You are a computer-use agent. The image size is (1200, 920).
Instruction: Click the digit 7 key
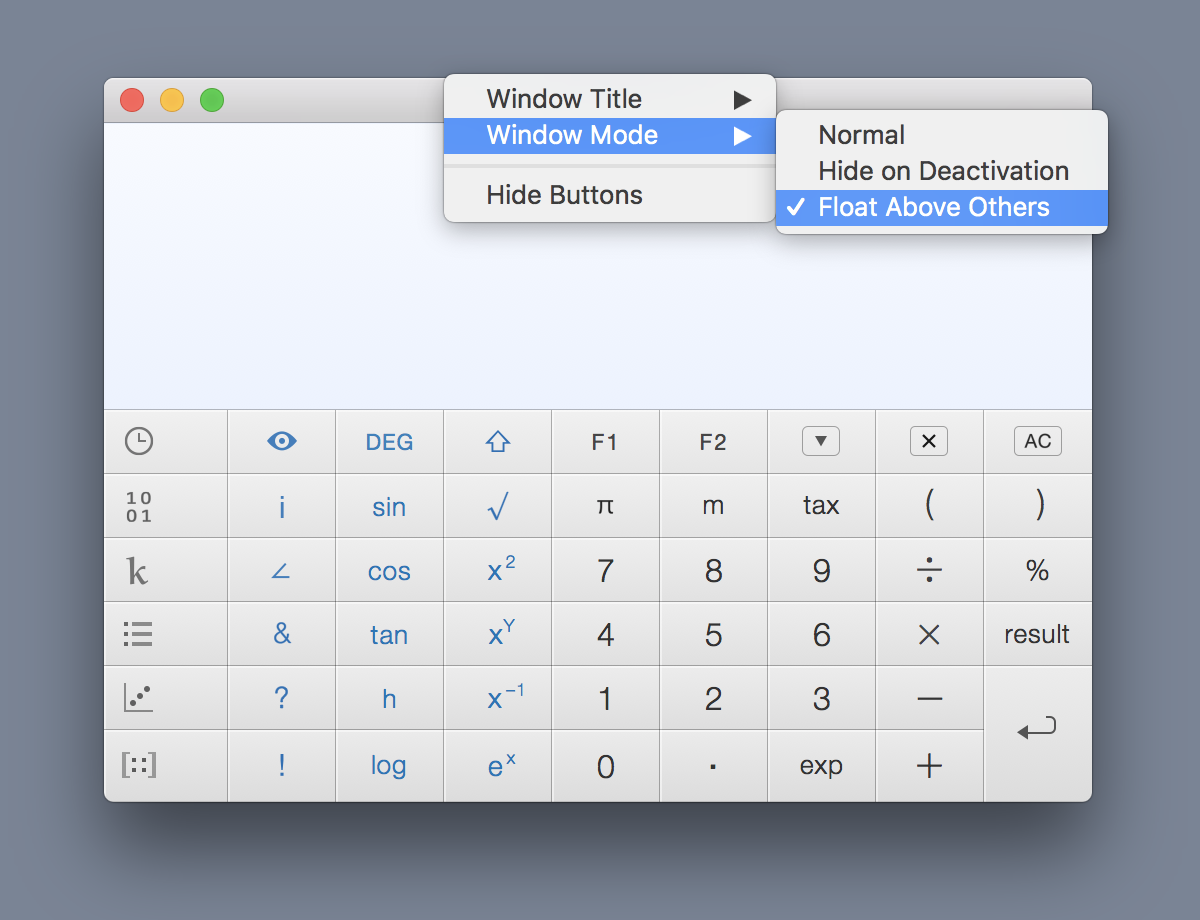coord(605,570)
